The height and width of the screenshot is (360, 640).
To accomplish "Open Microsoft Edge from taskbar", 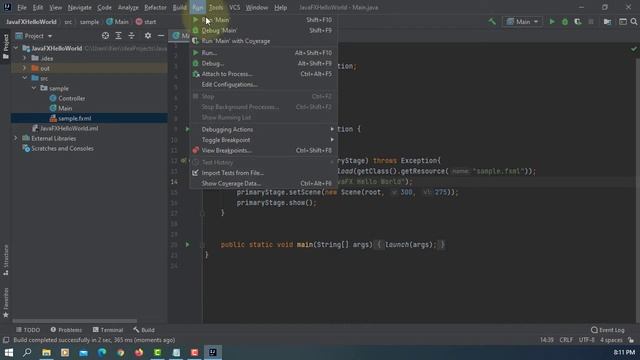I will pyautogui.click(x=102, y=352).
